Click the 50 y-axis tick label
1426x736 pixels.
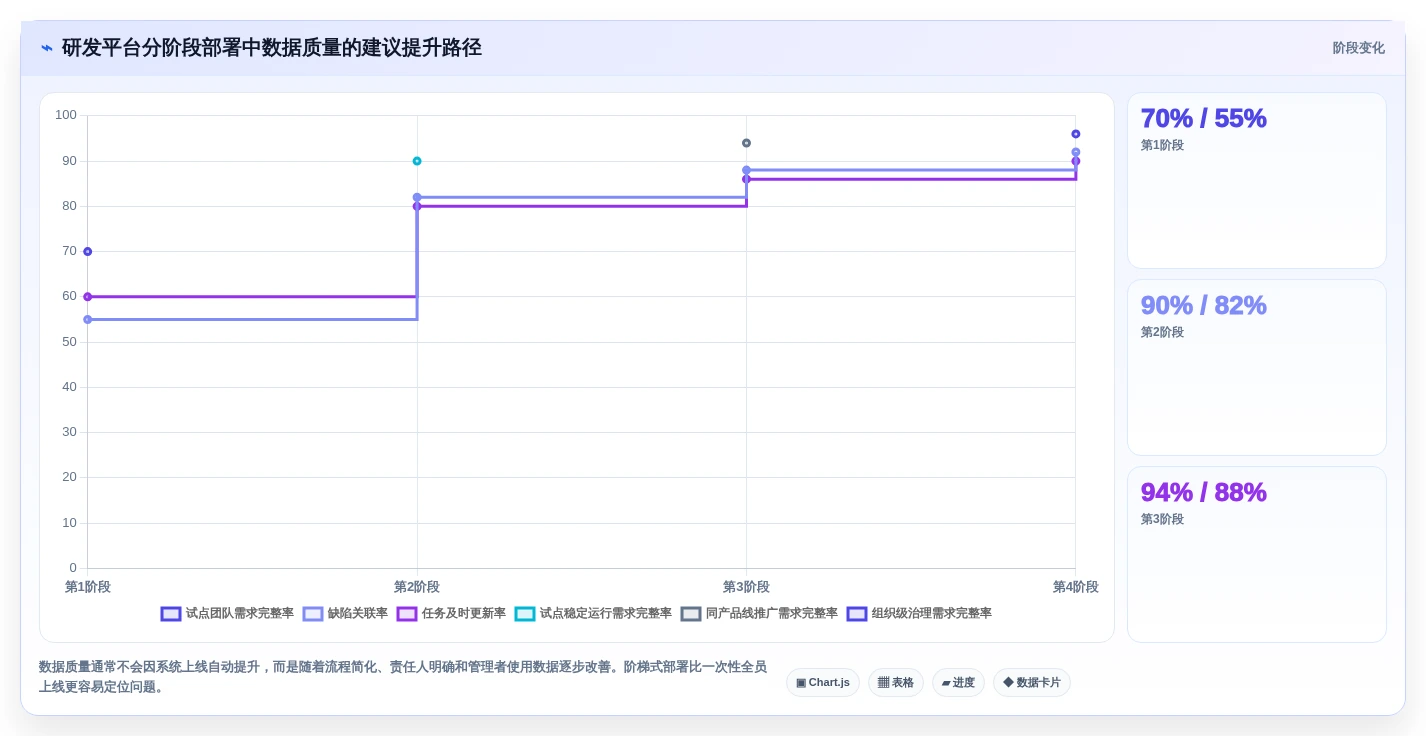pyautogui.click(x=69, y=342)
